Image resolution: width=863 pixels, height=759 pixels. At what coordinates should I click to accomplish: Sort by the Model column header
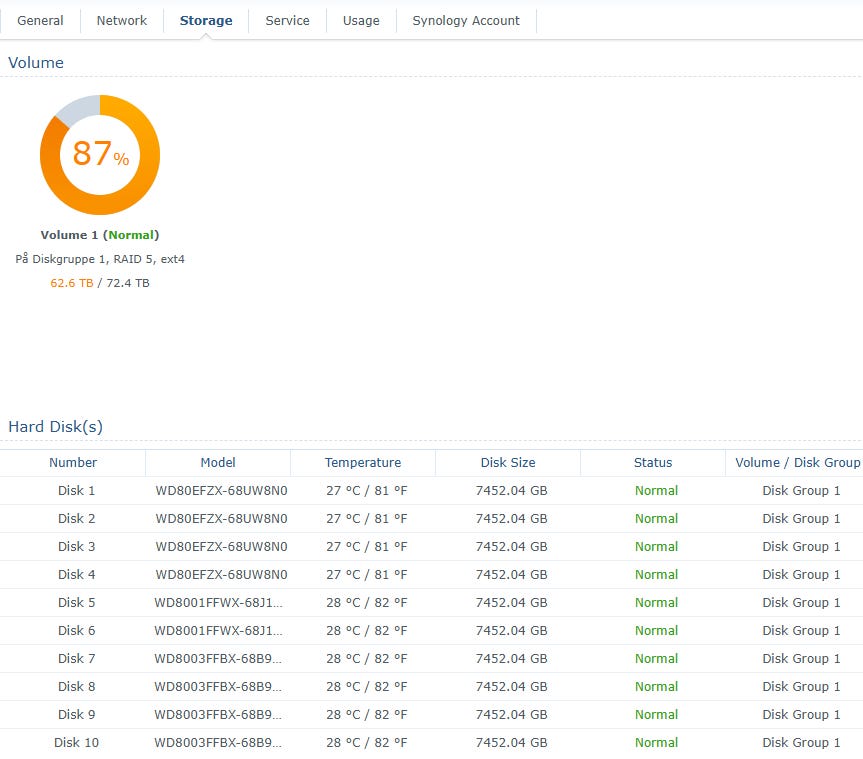click(x=218, y=463)
